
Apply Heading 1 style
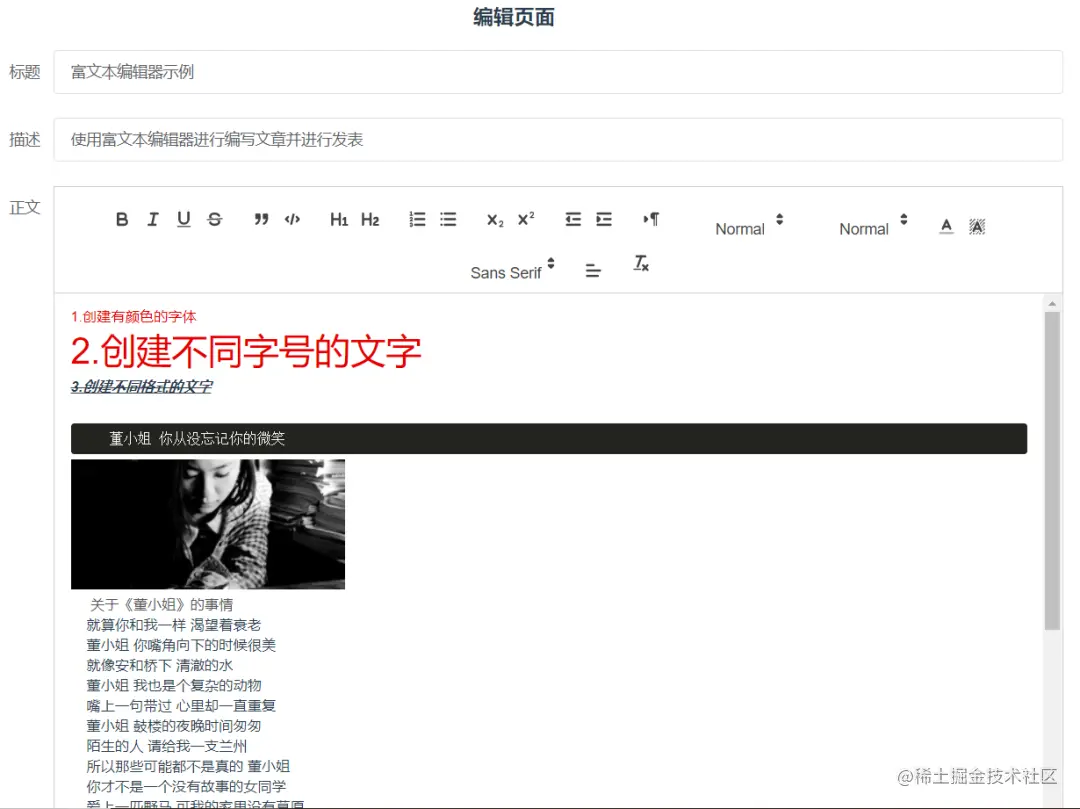339,220
